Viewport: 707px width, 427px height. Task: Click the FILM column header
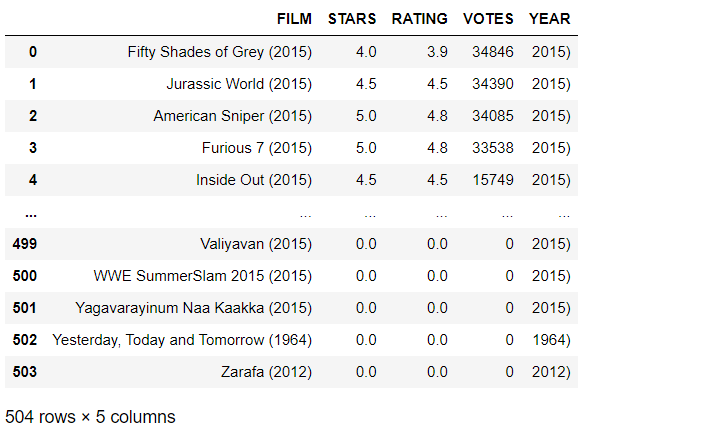(x=294, y=19)
